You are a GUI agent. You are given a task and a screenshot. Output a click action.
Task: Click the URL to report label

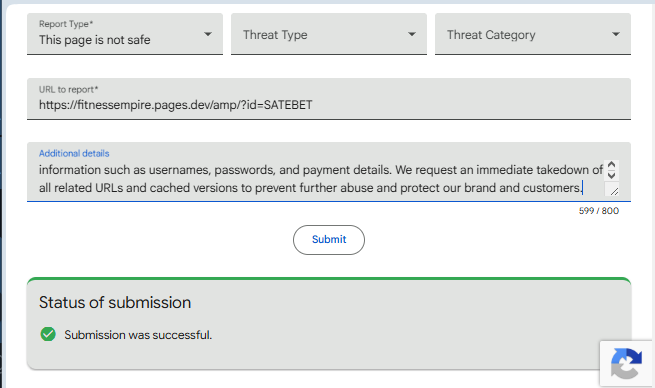click(x=69, y=89)
